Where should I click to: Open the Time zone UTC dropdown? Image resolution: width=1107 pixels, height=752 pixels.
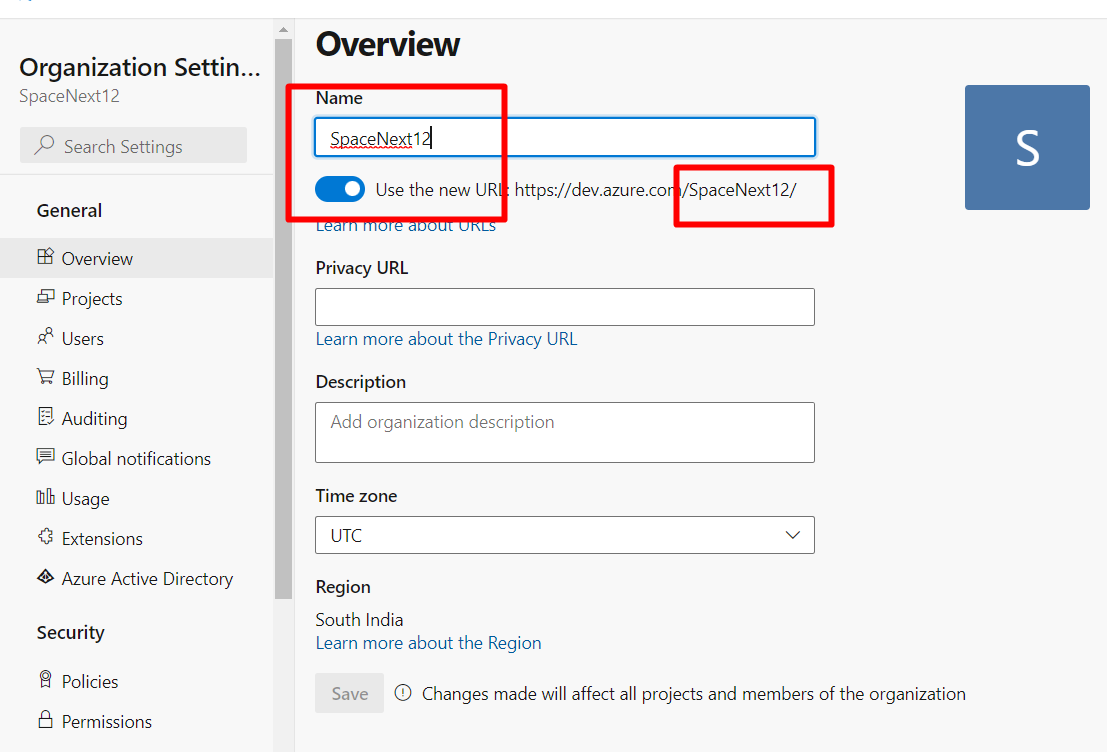pos(565,535)
